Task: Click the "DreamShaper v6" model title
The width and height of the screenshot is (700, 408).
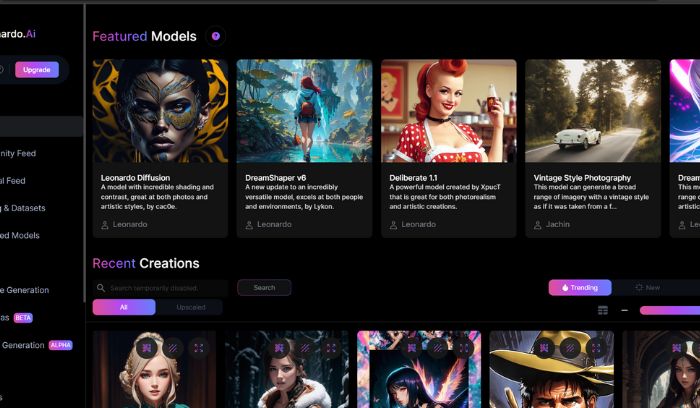Action: coord(275,178)
